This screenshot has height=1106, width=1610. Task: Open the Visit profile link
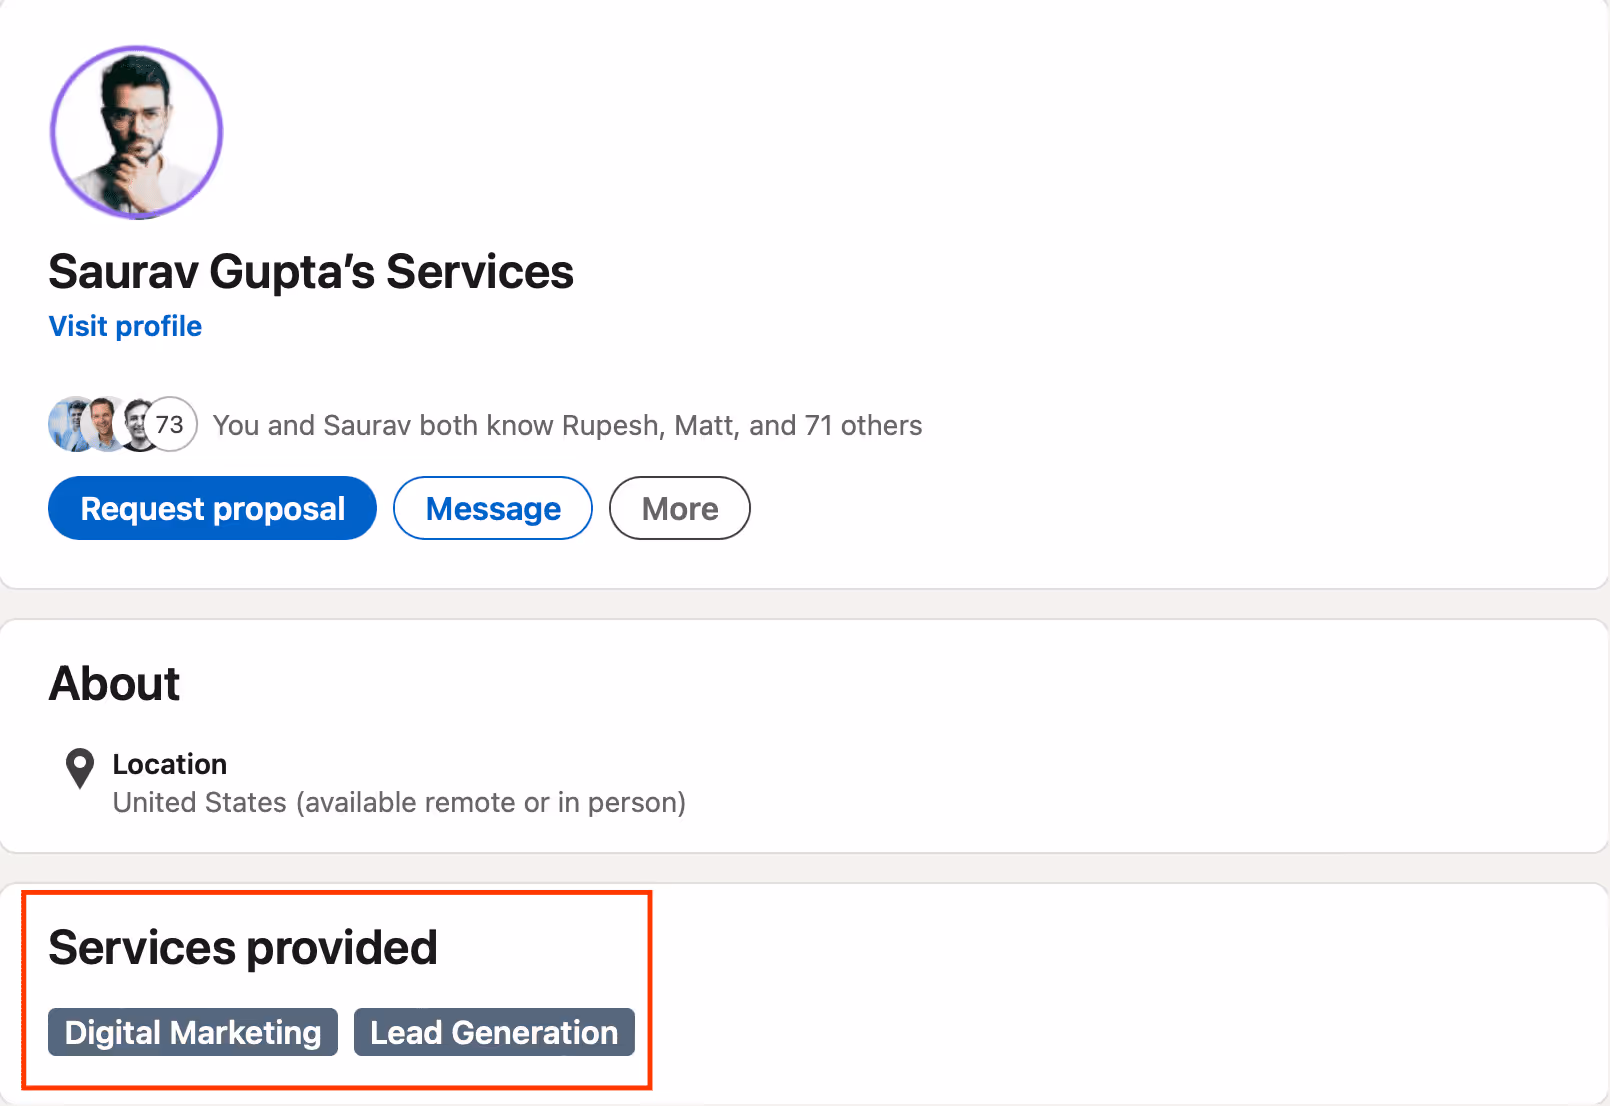pos(124,326)
